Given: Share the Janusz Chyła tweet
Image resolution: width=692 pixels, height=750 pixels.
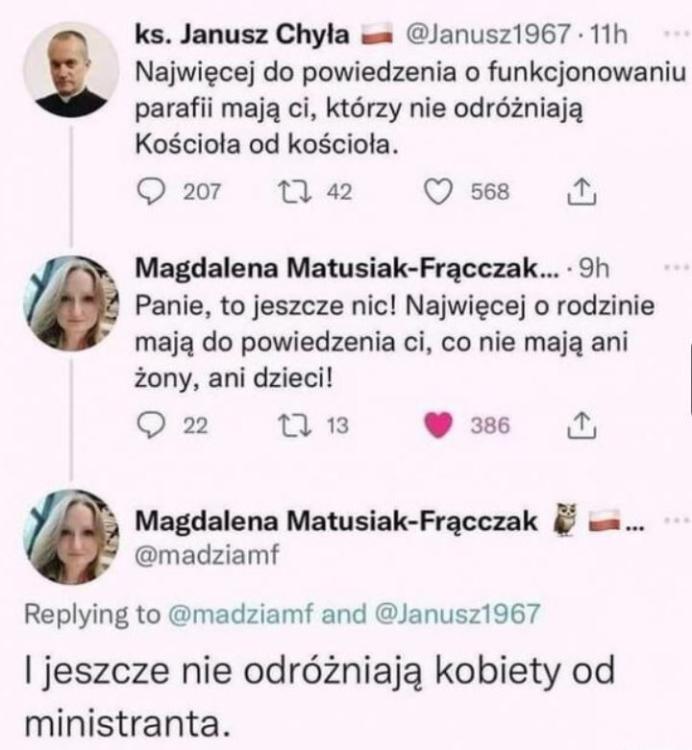Looking at the screenshot, I should (x=581, y=191).
